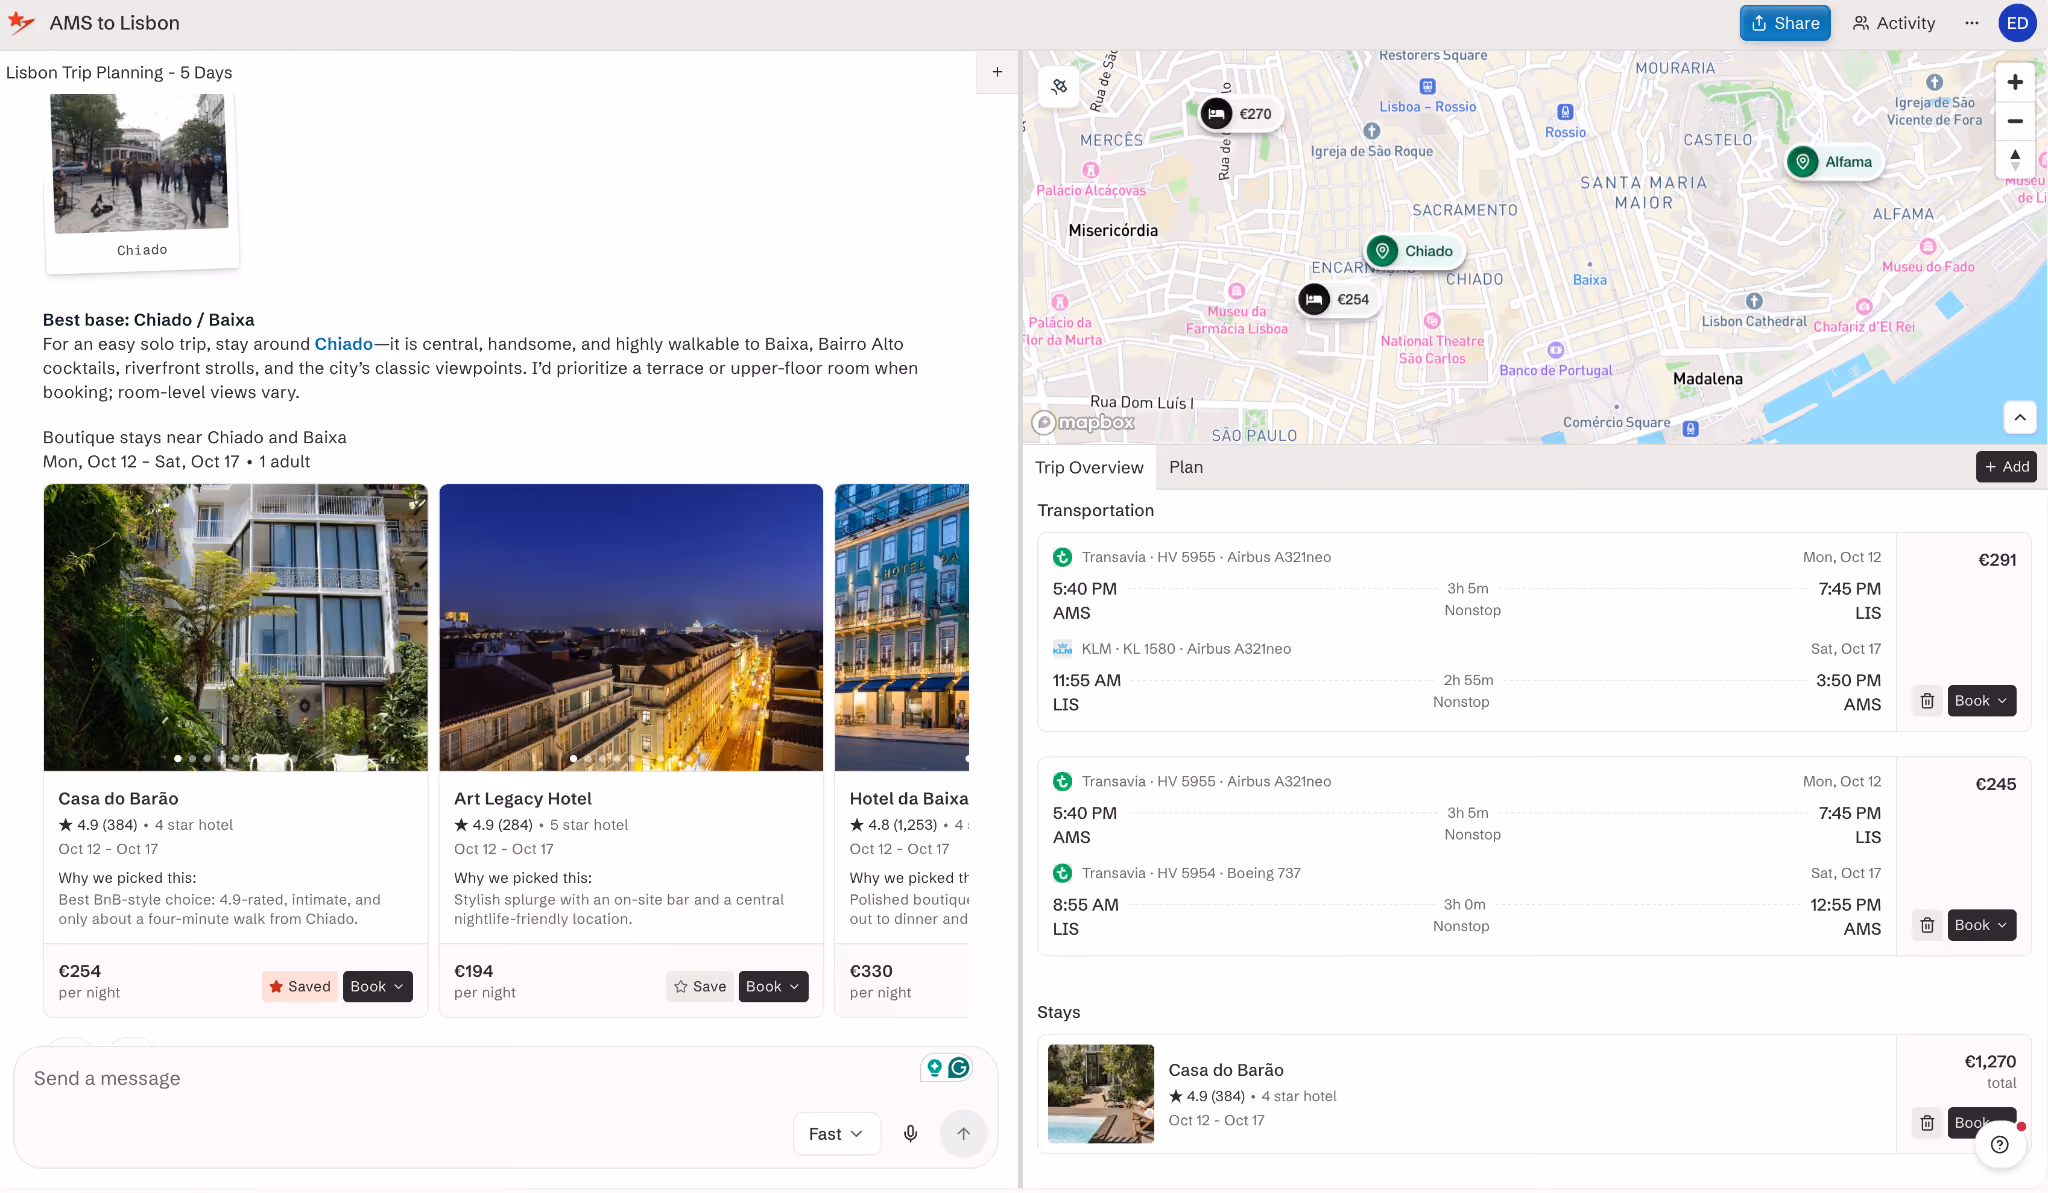Click the Lisbon Trip Planning - 5 Days heading

click(x=119, y=73)
